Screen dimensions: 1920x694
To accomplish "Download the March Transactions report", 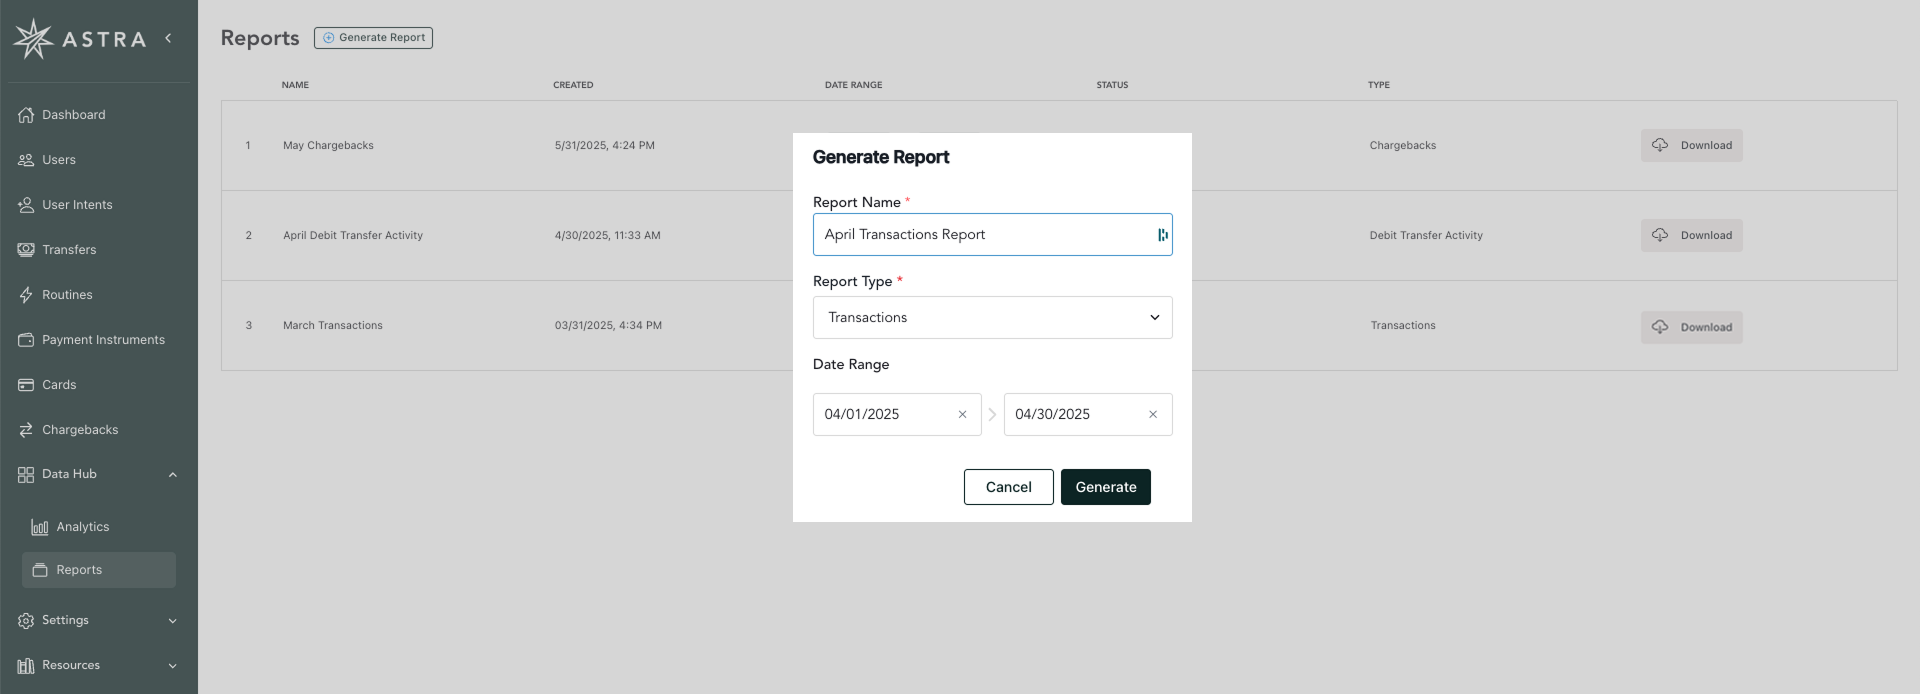I will point(1692,327).
